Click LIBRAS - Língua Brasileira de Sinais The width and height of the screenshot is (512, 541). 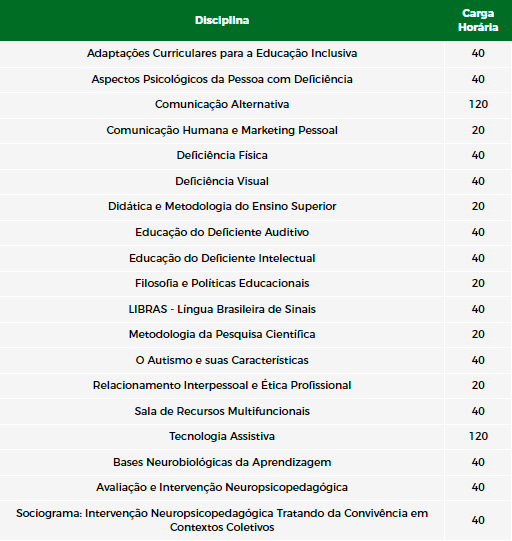tap(222, 309)
